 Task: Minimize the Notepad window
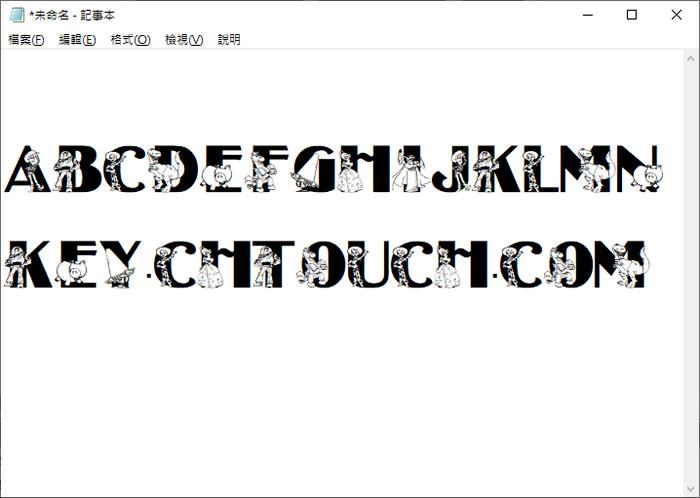tap(588, 15)
